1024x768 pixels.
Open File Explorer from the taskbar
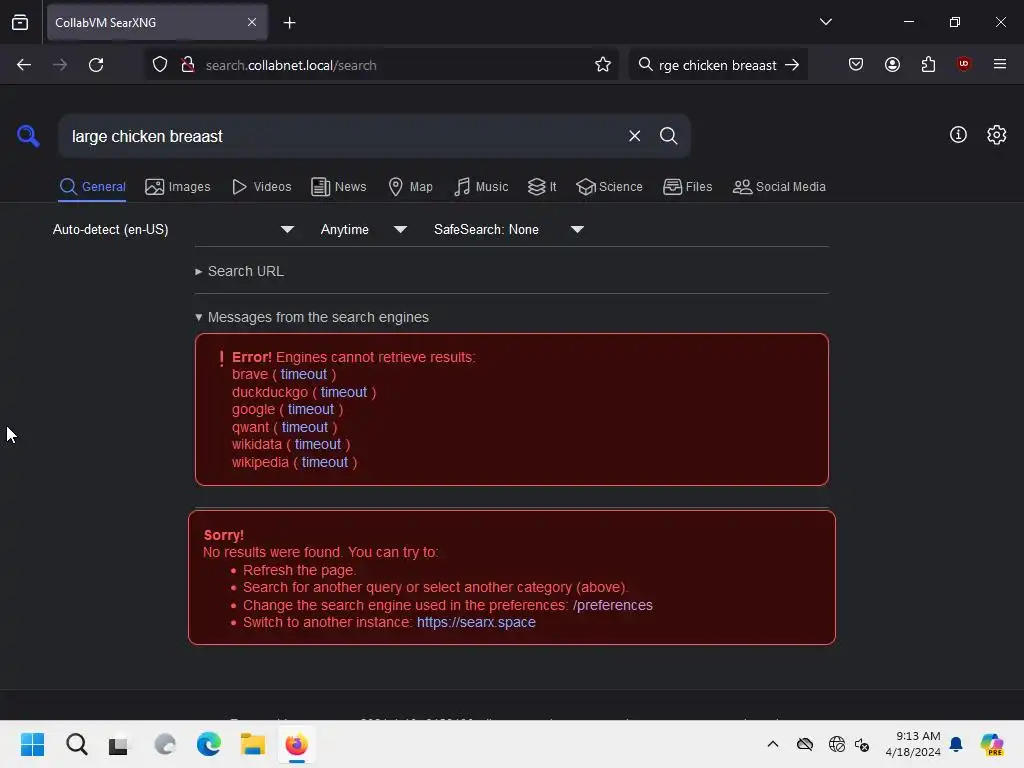click(x=253, y=744)
